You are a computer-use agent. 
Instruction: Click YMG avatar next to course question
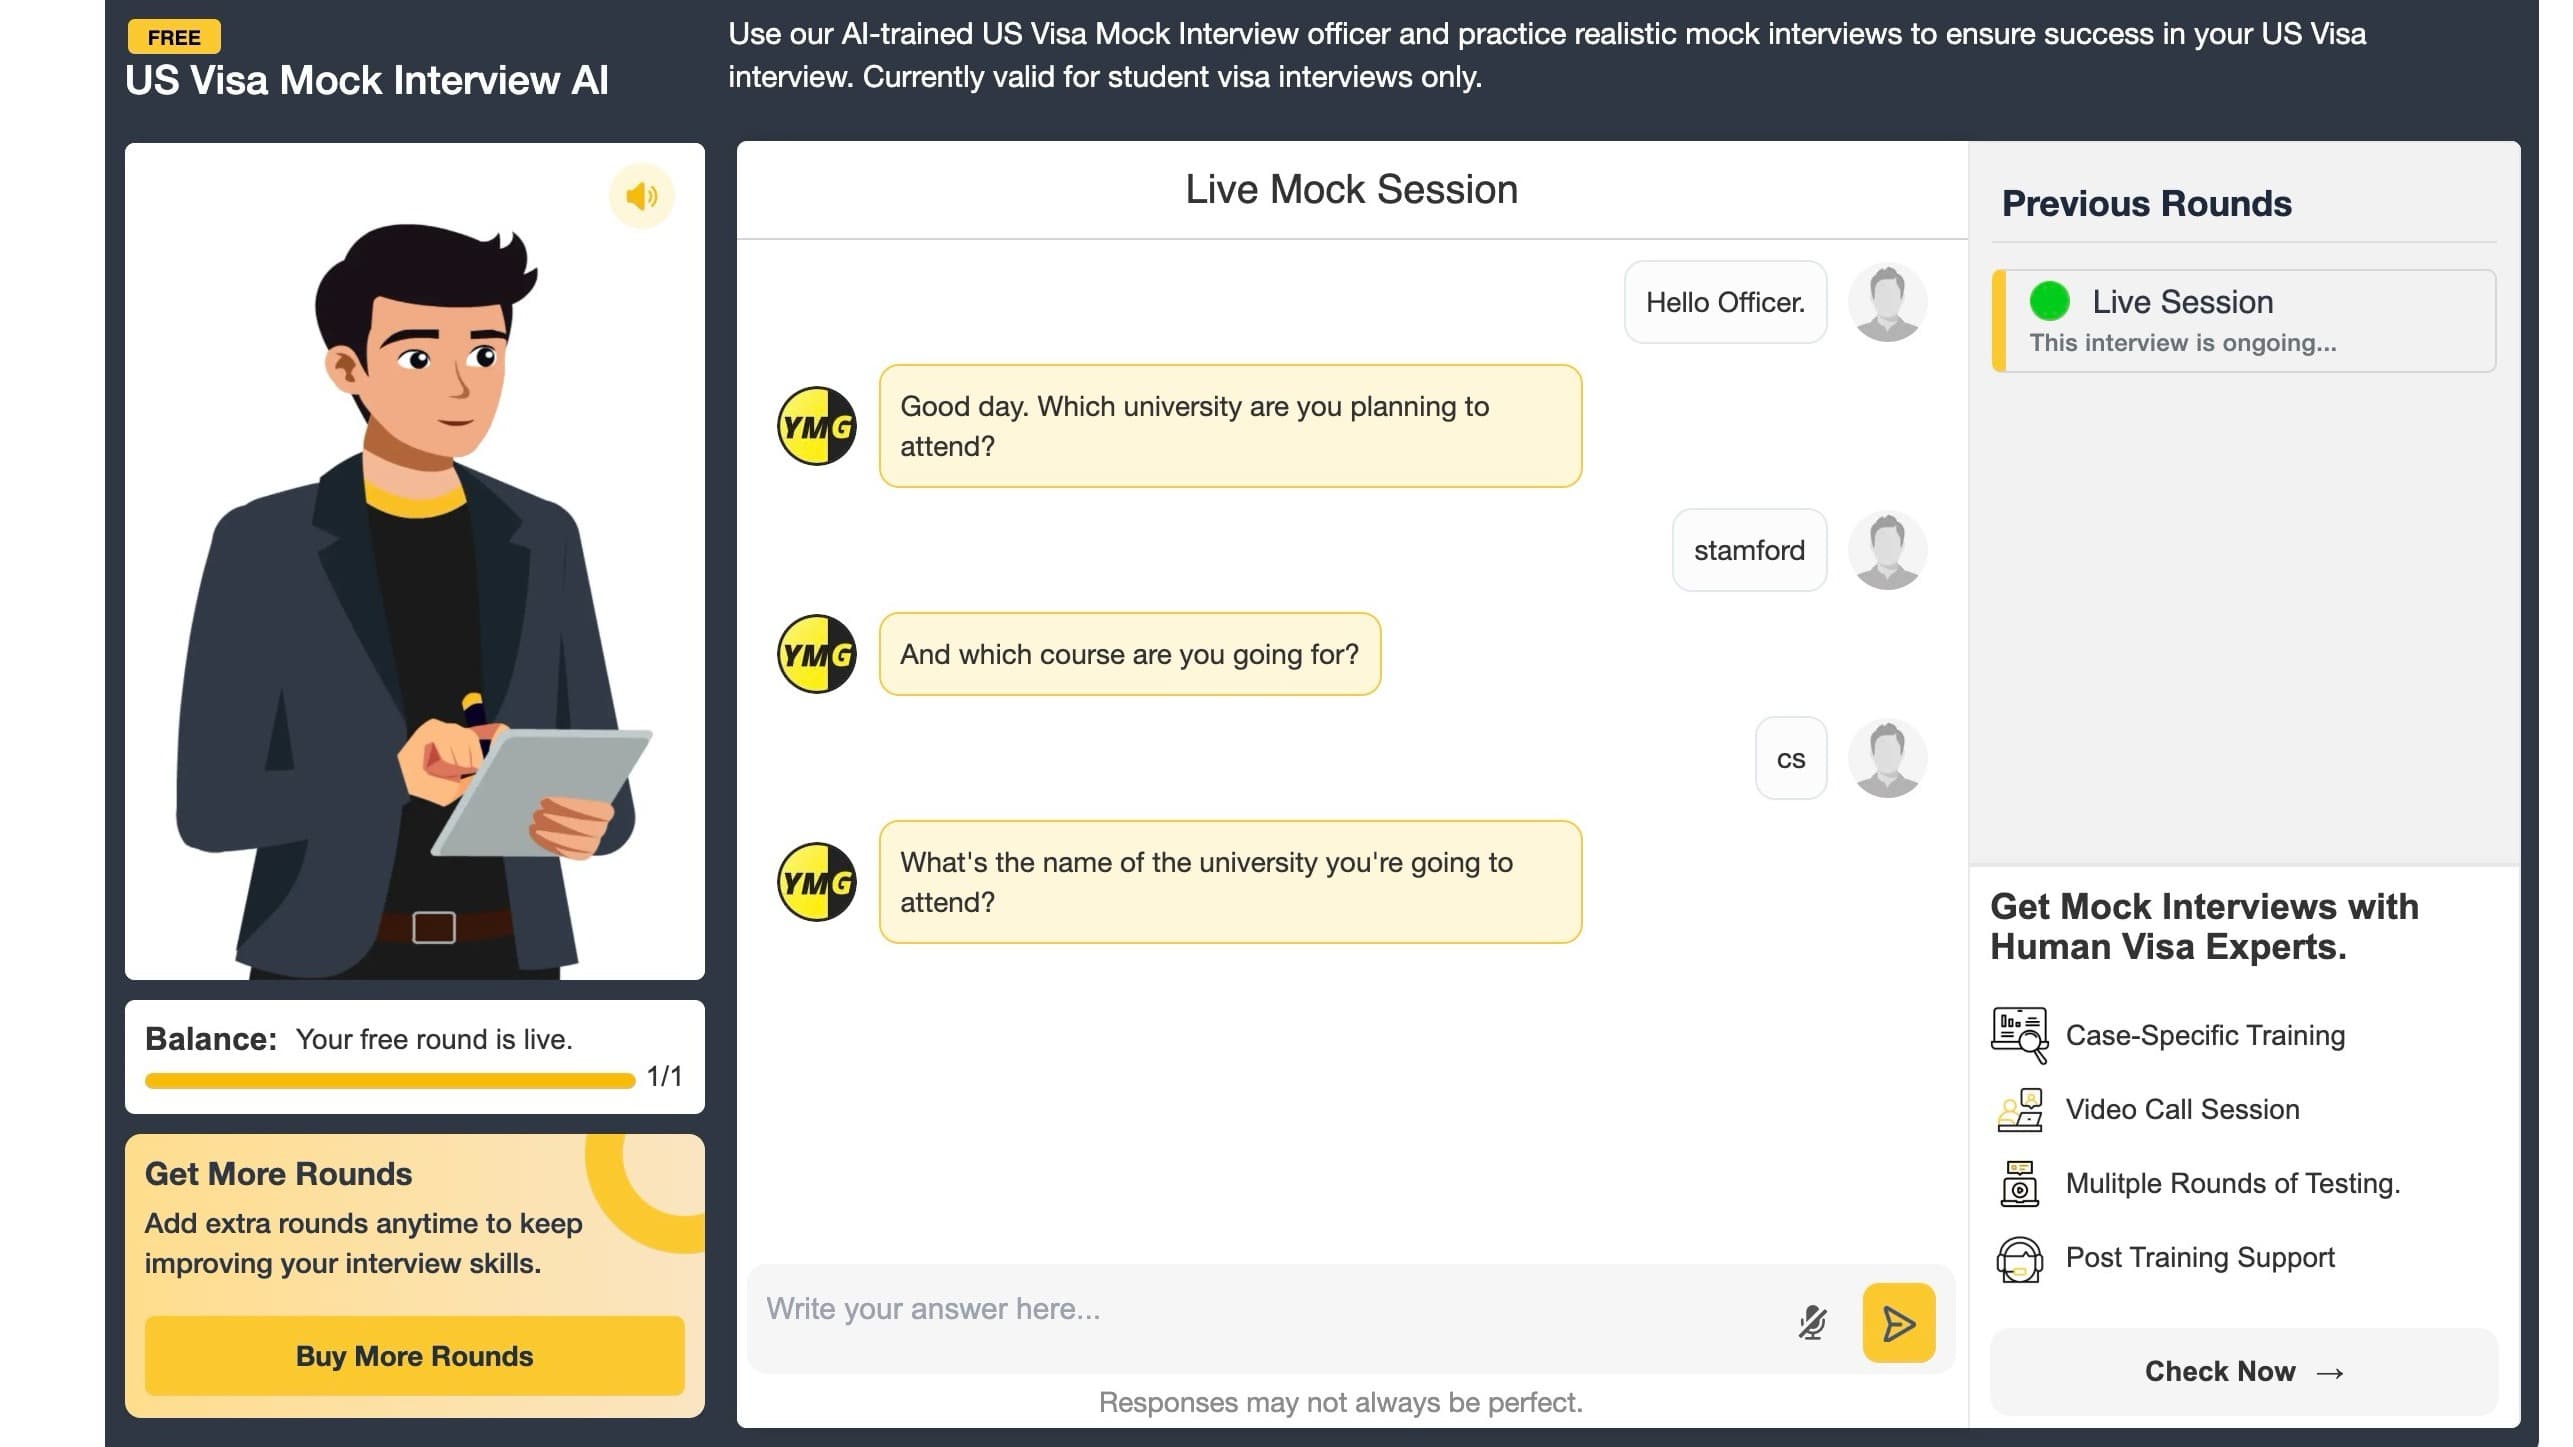pyautogui.click(x=816, y=654)
